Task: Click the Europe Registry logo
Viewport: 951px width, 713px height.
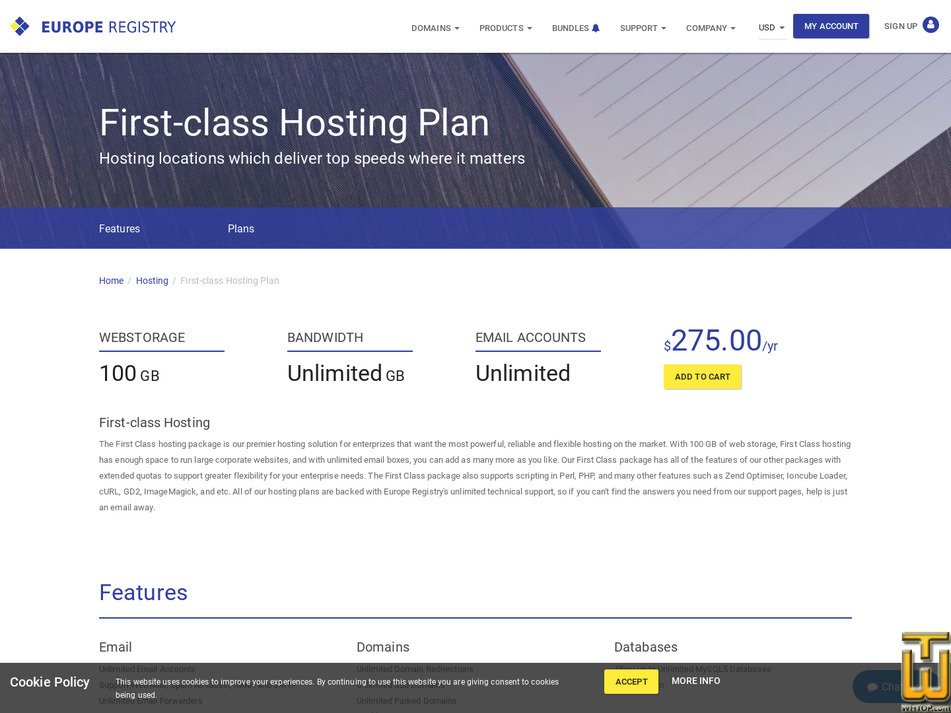Action: pos(93,27)
